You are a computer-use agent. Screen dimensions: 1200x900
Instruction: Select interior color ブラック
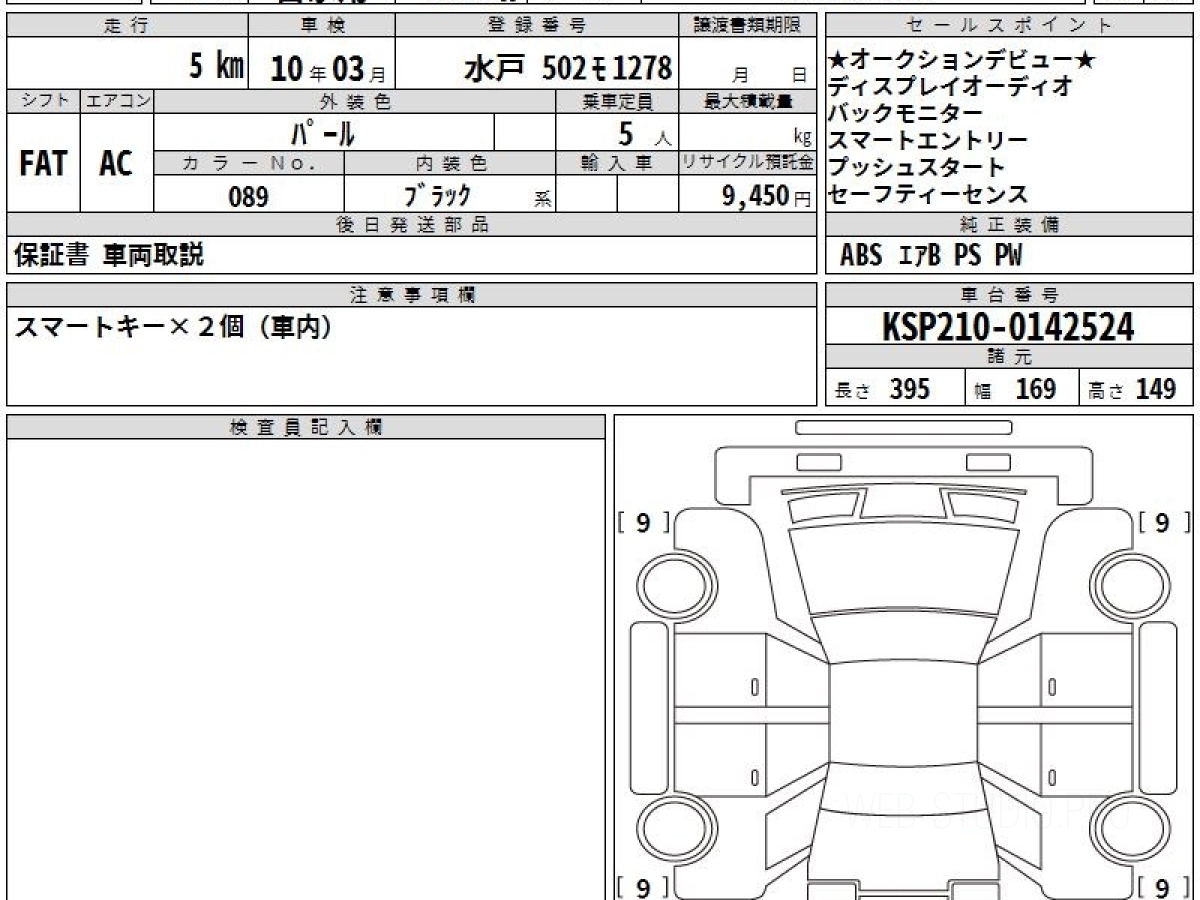point(437,196)
